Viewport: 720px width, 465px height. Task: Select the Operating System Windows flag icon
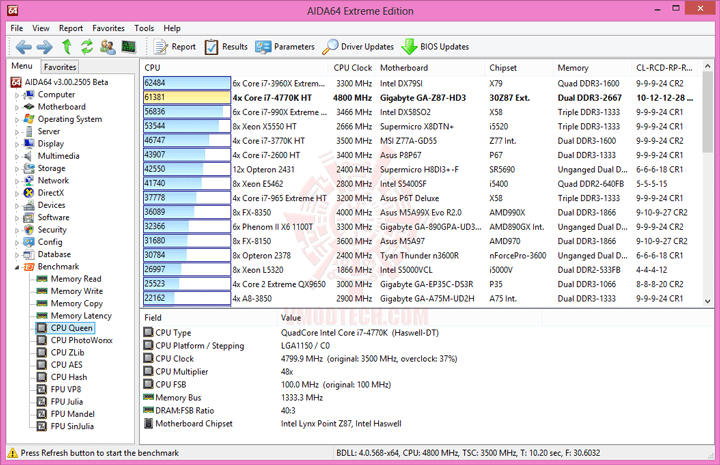pyautogui.click(x=29, y=119)
